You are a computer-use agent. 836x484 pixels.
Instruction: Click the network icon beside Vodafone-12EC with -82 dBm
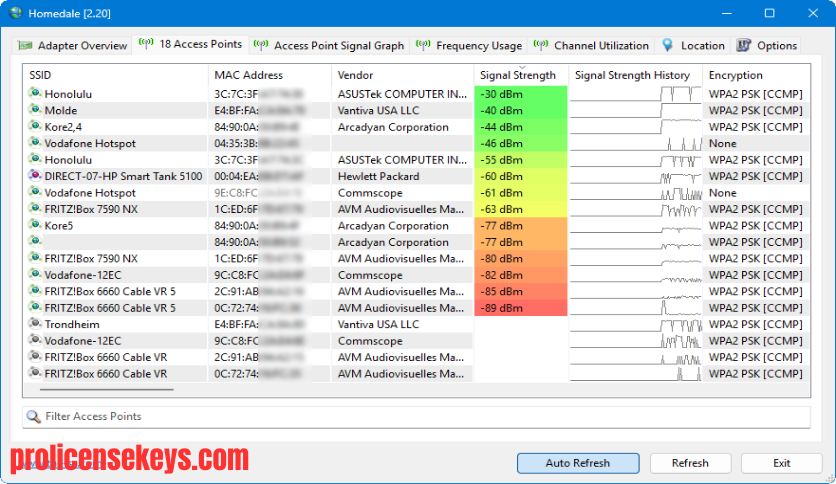tap(35, 275)
